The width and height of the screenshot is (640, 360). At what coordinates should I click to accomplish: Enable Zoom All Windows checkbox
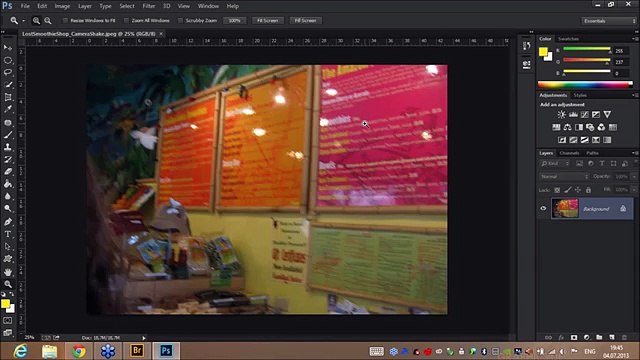click(x=126, y=20)
